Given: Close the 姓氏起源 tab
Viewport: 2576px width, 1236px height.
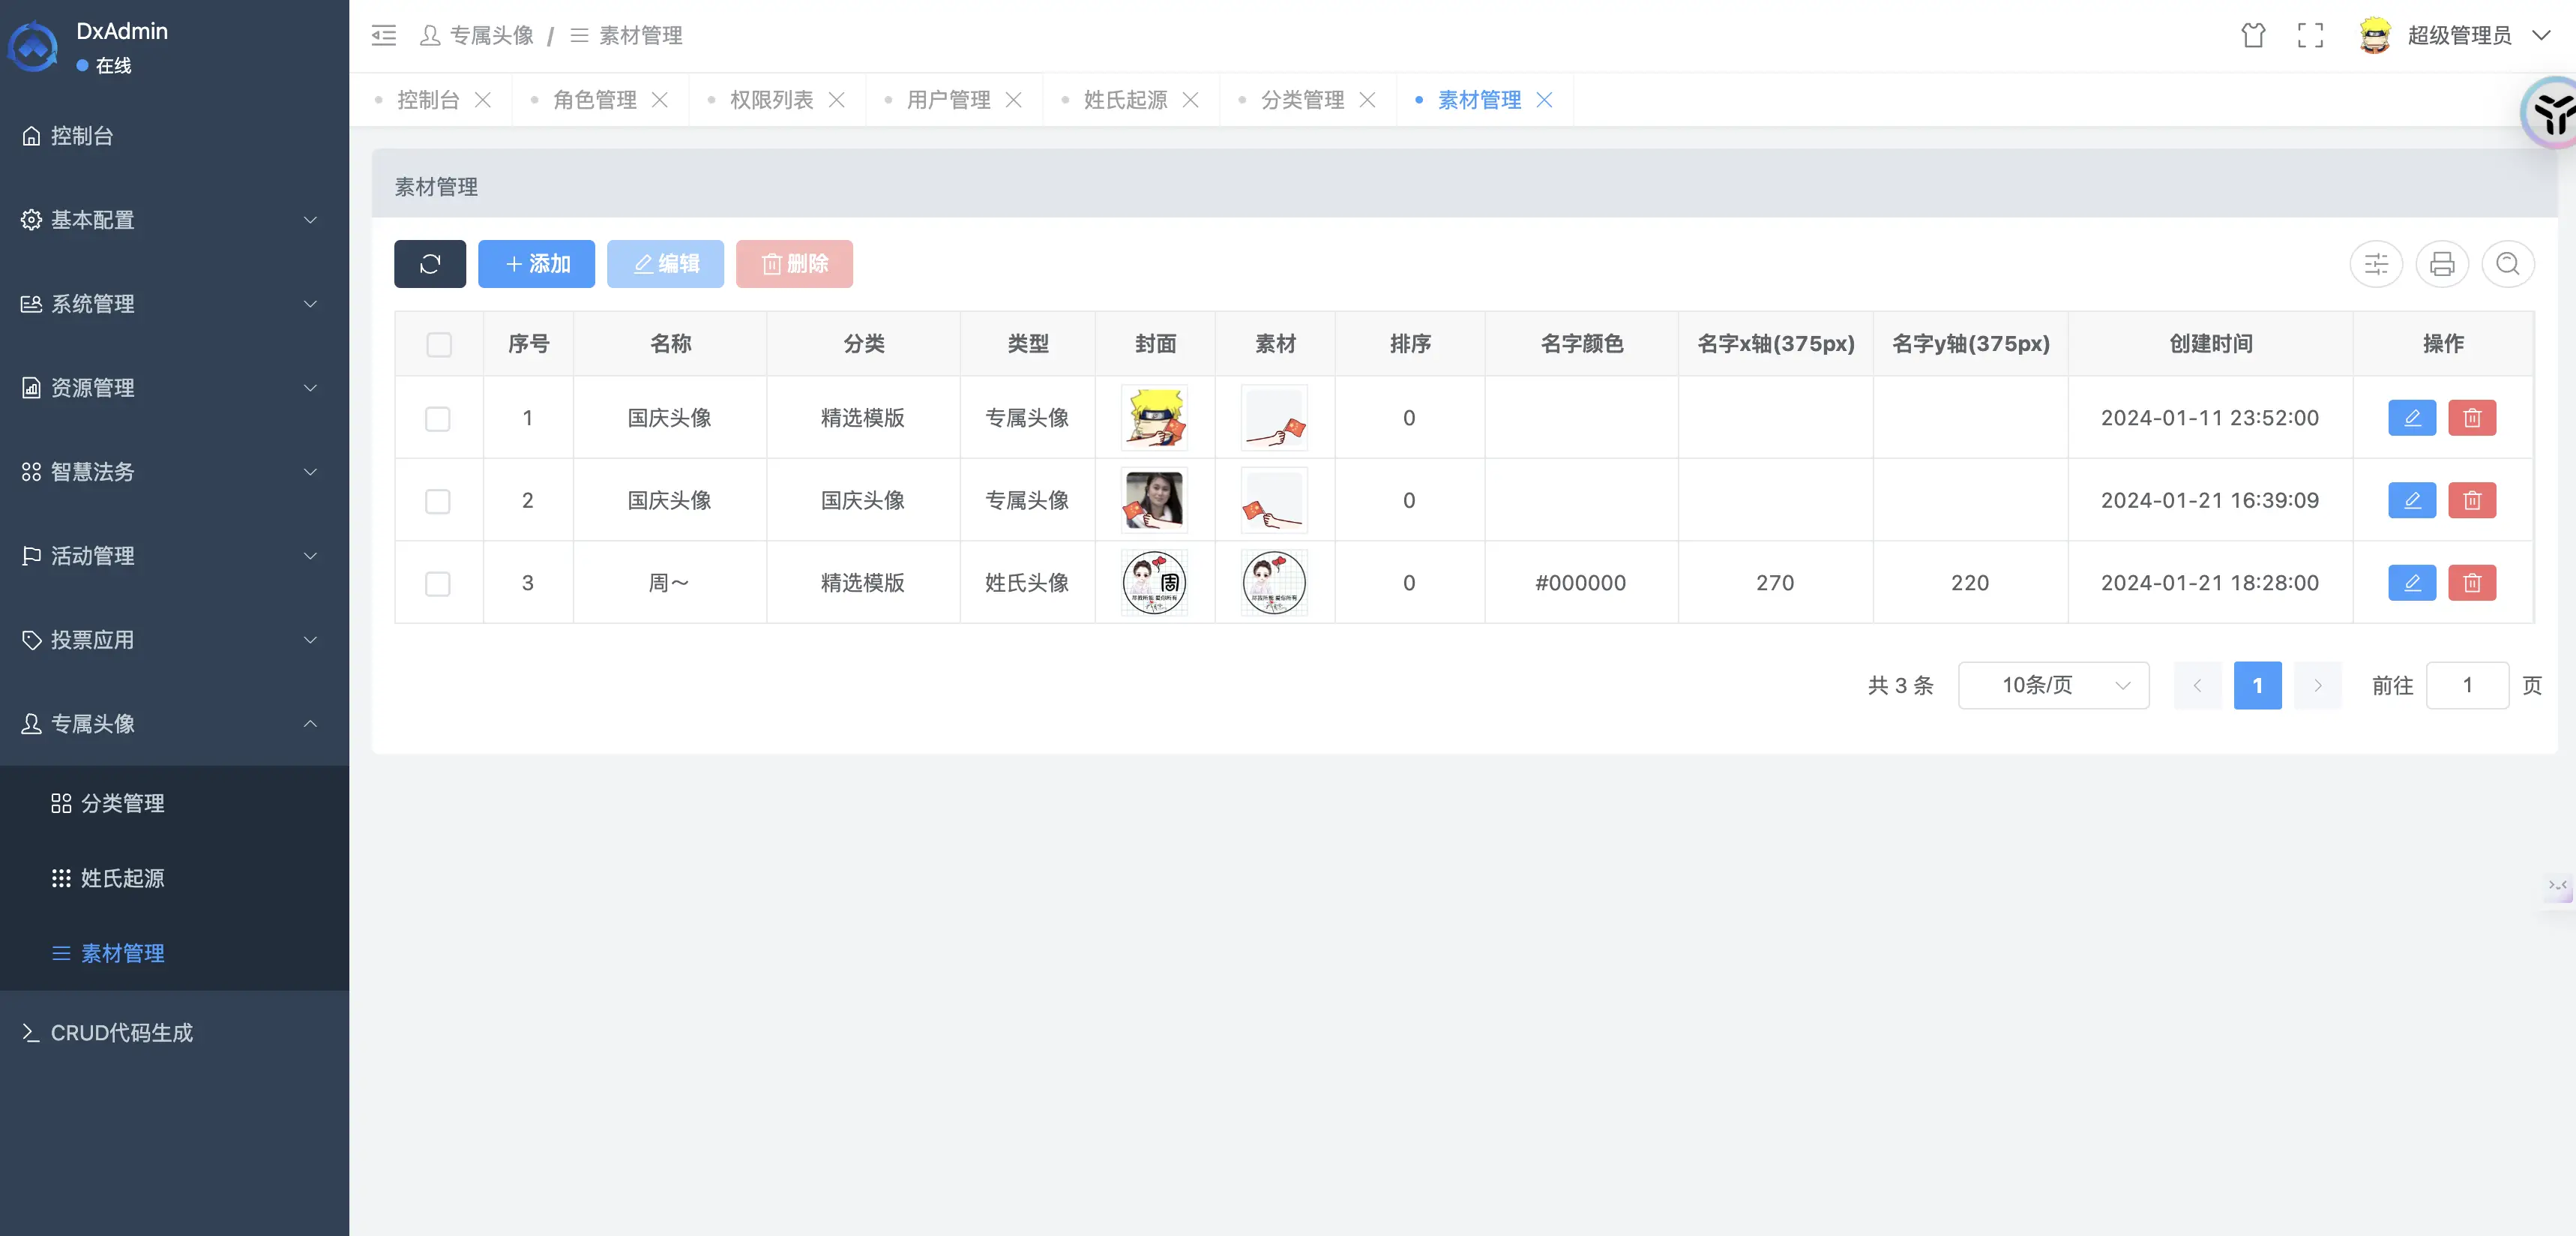Looking at the screenshot, I should click(1191, 100).
